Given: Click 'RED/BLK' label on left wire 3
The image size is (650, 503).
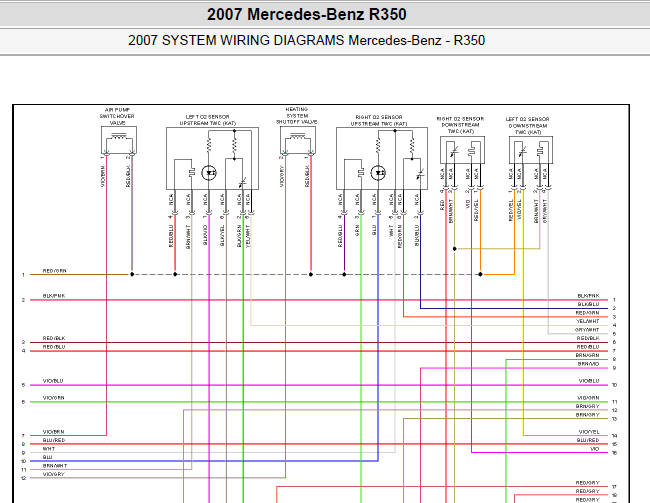Looking at the screenshot, I should click(54, 338).
